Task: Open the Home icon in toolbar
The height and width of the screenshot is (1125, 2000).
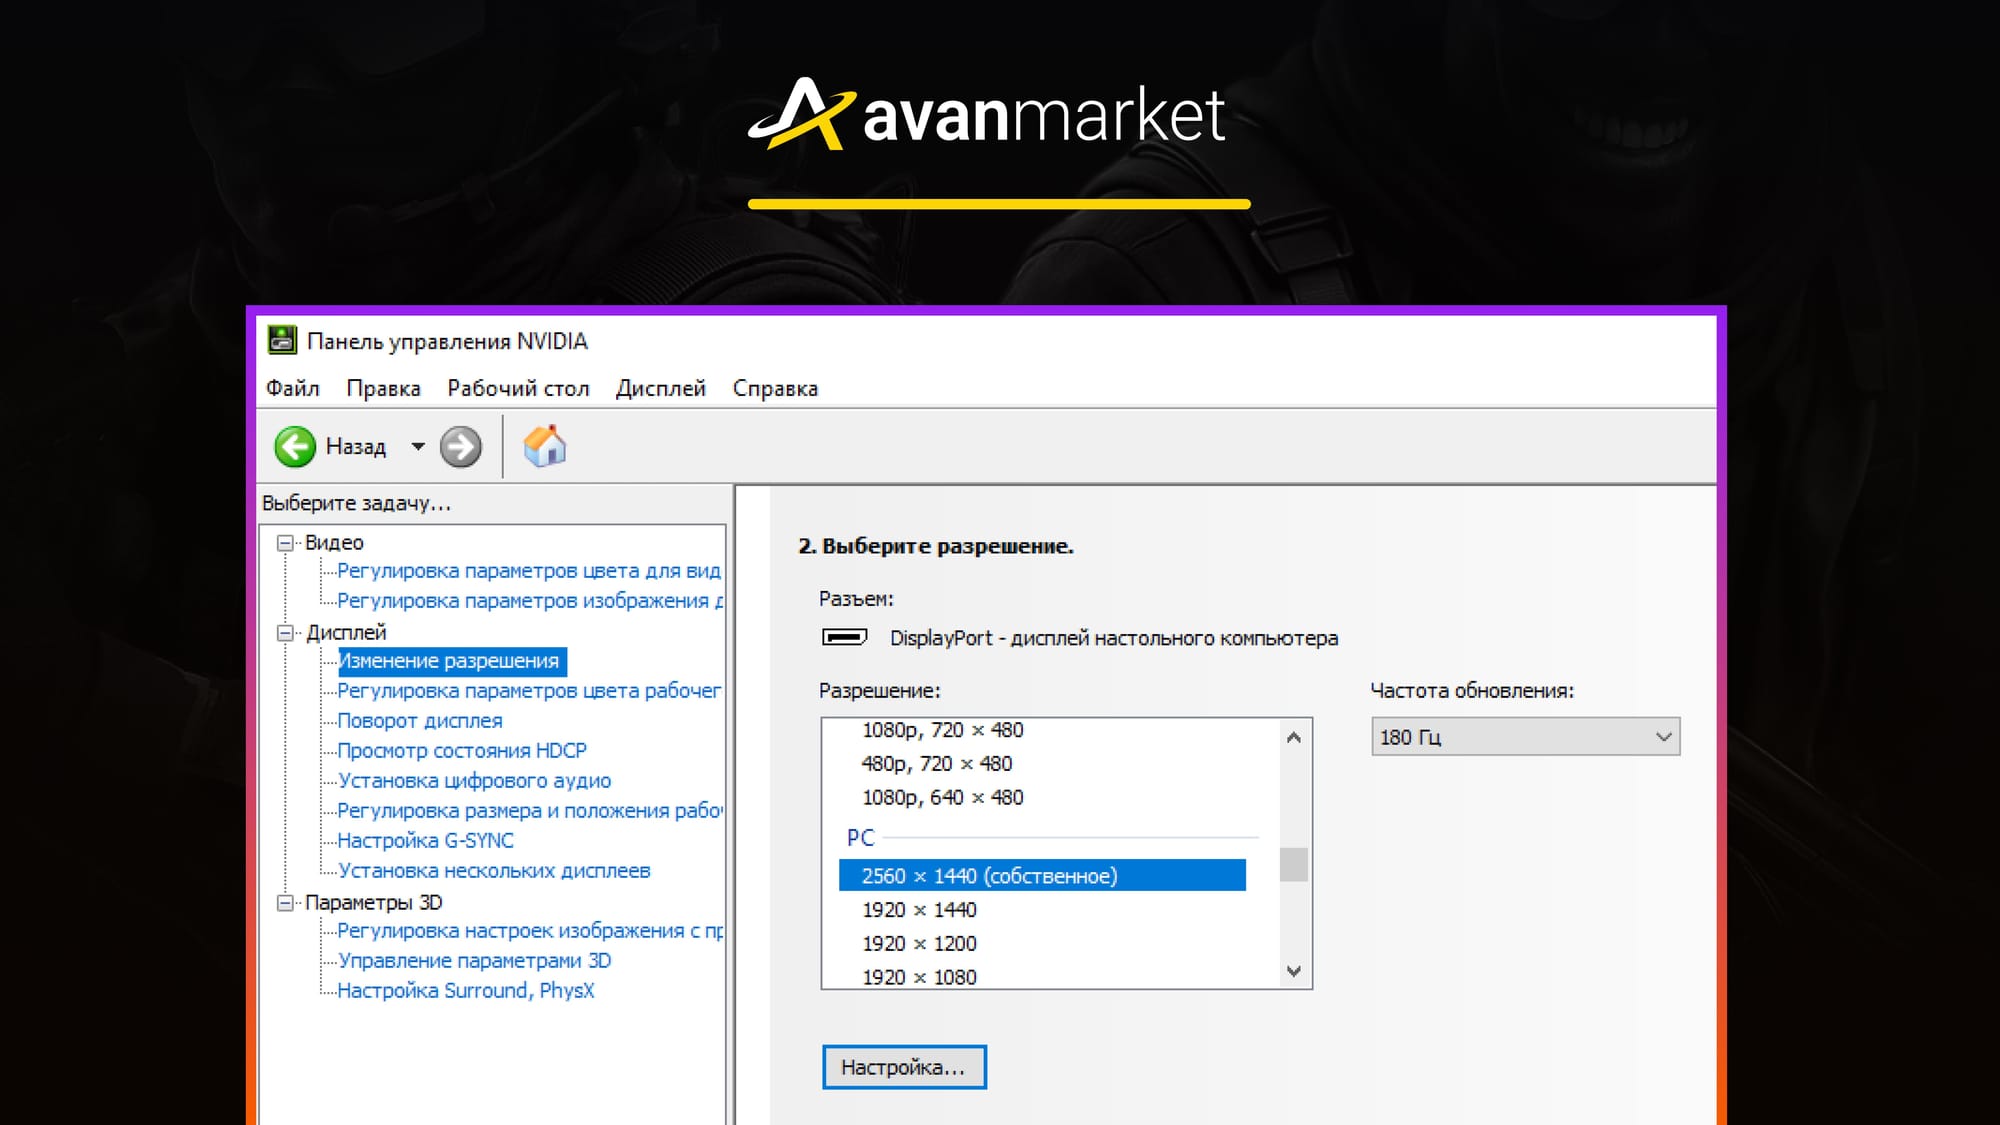Action: [545, 447]
